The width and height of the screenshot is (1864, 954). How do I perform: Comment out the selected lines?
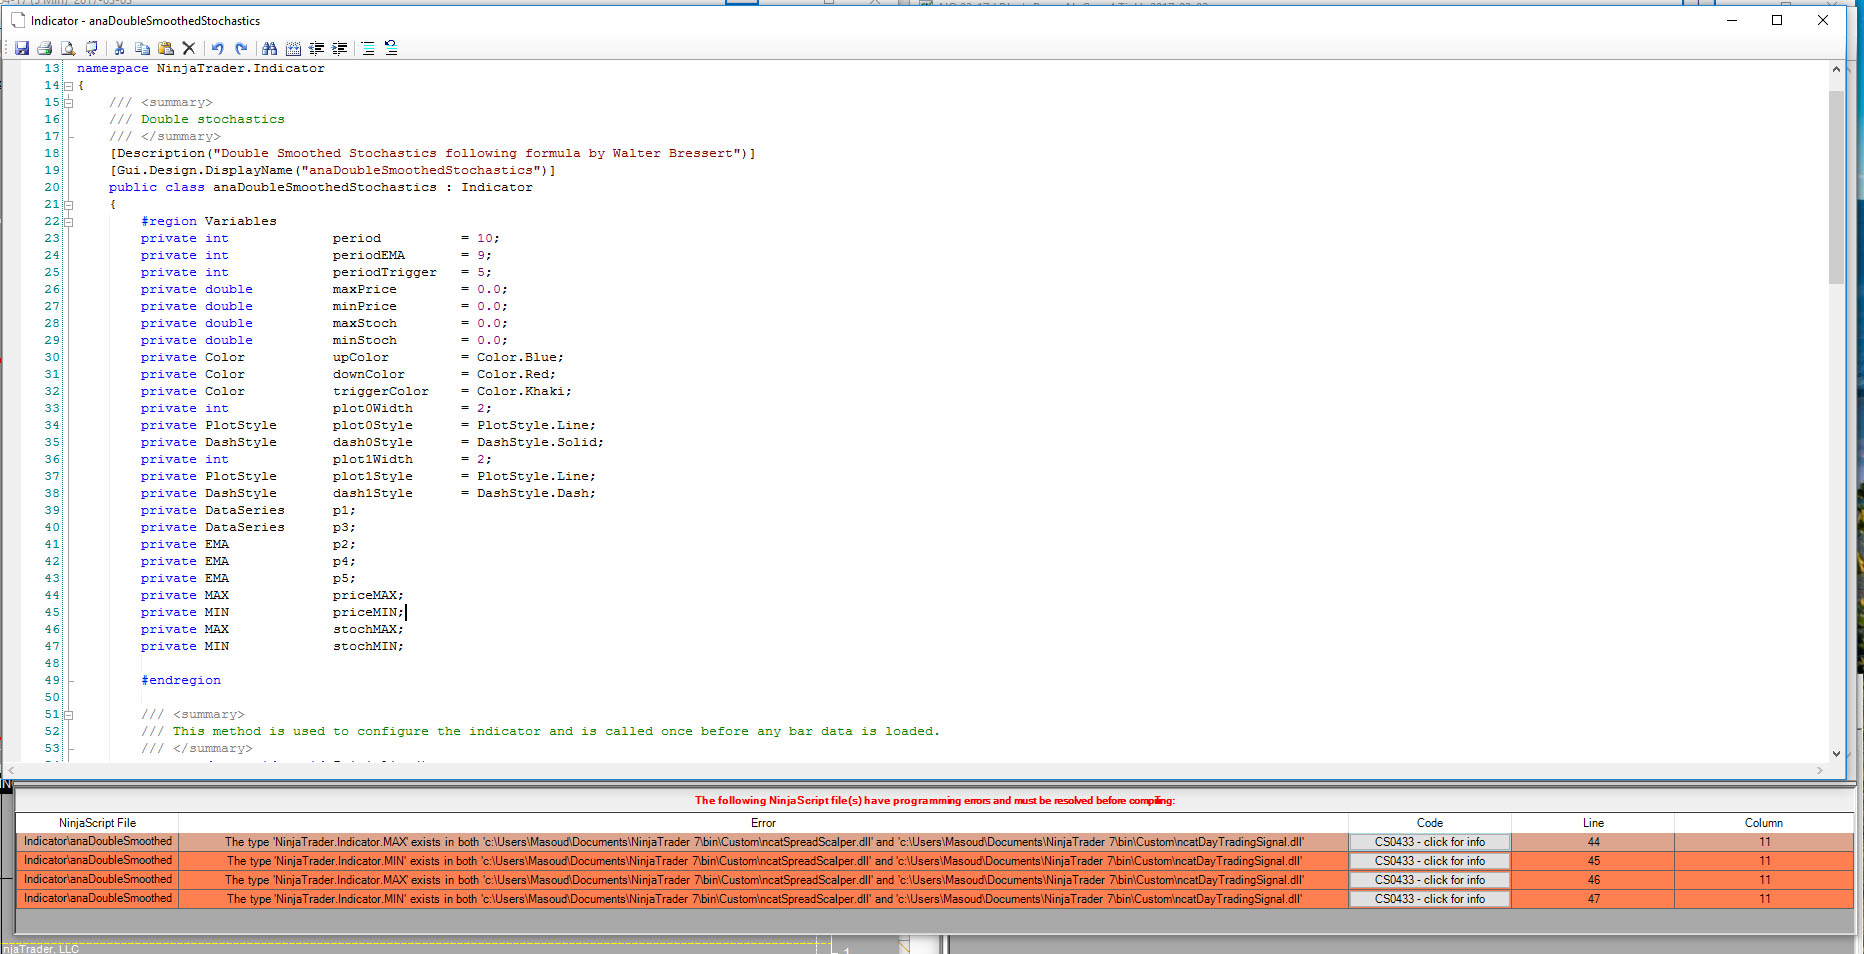[x=368, y=48]
